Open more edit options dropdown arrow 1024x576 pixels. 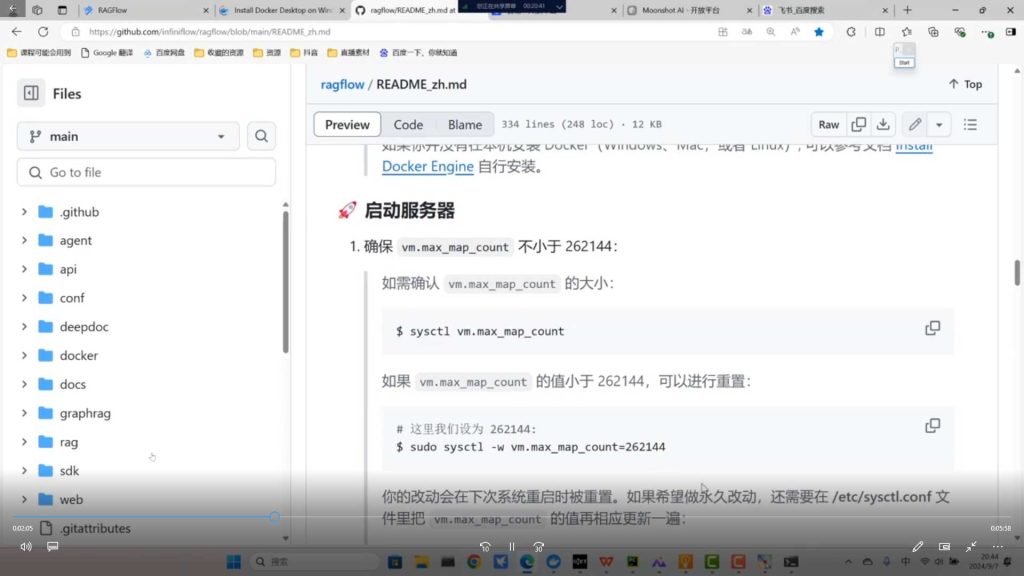coord(939,124)
